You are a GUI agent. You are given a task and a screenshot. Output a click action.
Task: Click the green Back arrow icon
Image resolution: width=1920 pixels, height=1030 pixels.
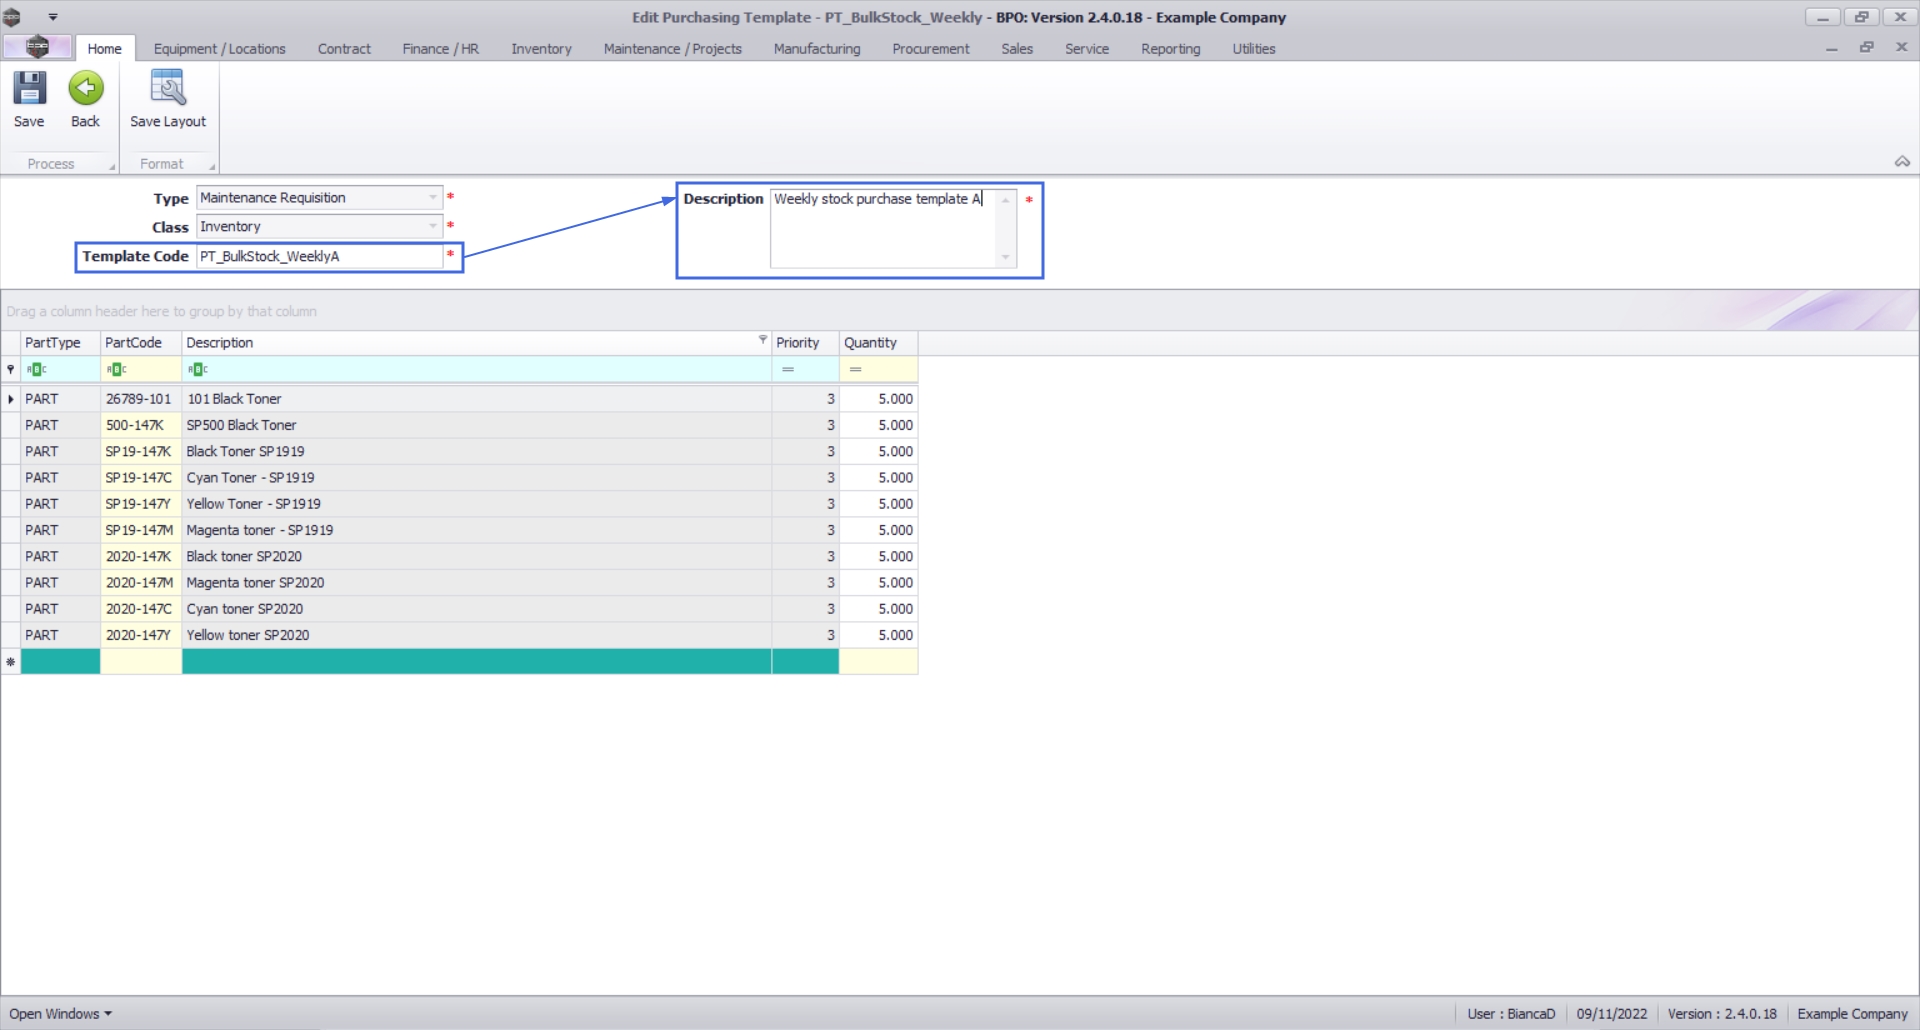click(x=86, y=88)
